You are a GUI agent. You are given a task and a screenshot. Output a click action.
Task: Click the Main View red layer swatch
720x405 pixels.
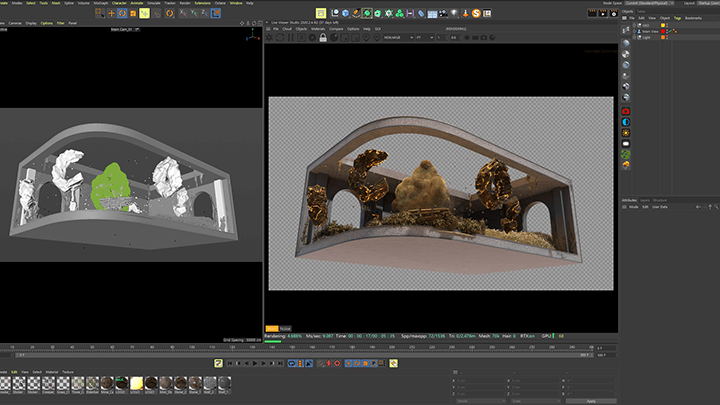pyautogui.click(x=663, y=31)
